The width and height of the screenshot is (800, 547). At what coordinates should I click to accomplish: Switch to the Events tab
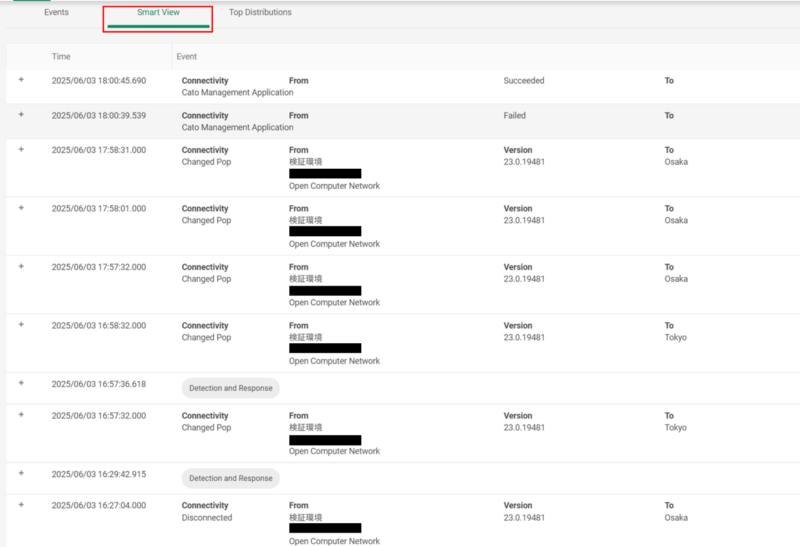coord(56,13)
